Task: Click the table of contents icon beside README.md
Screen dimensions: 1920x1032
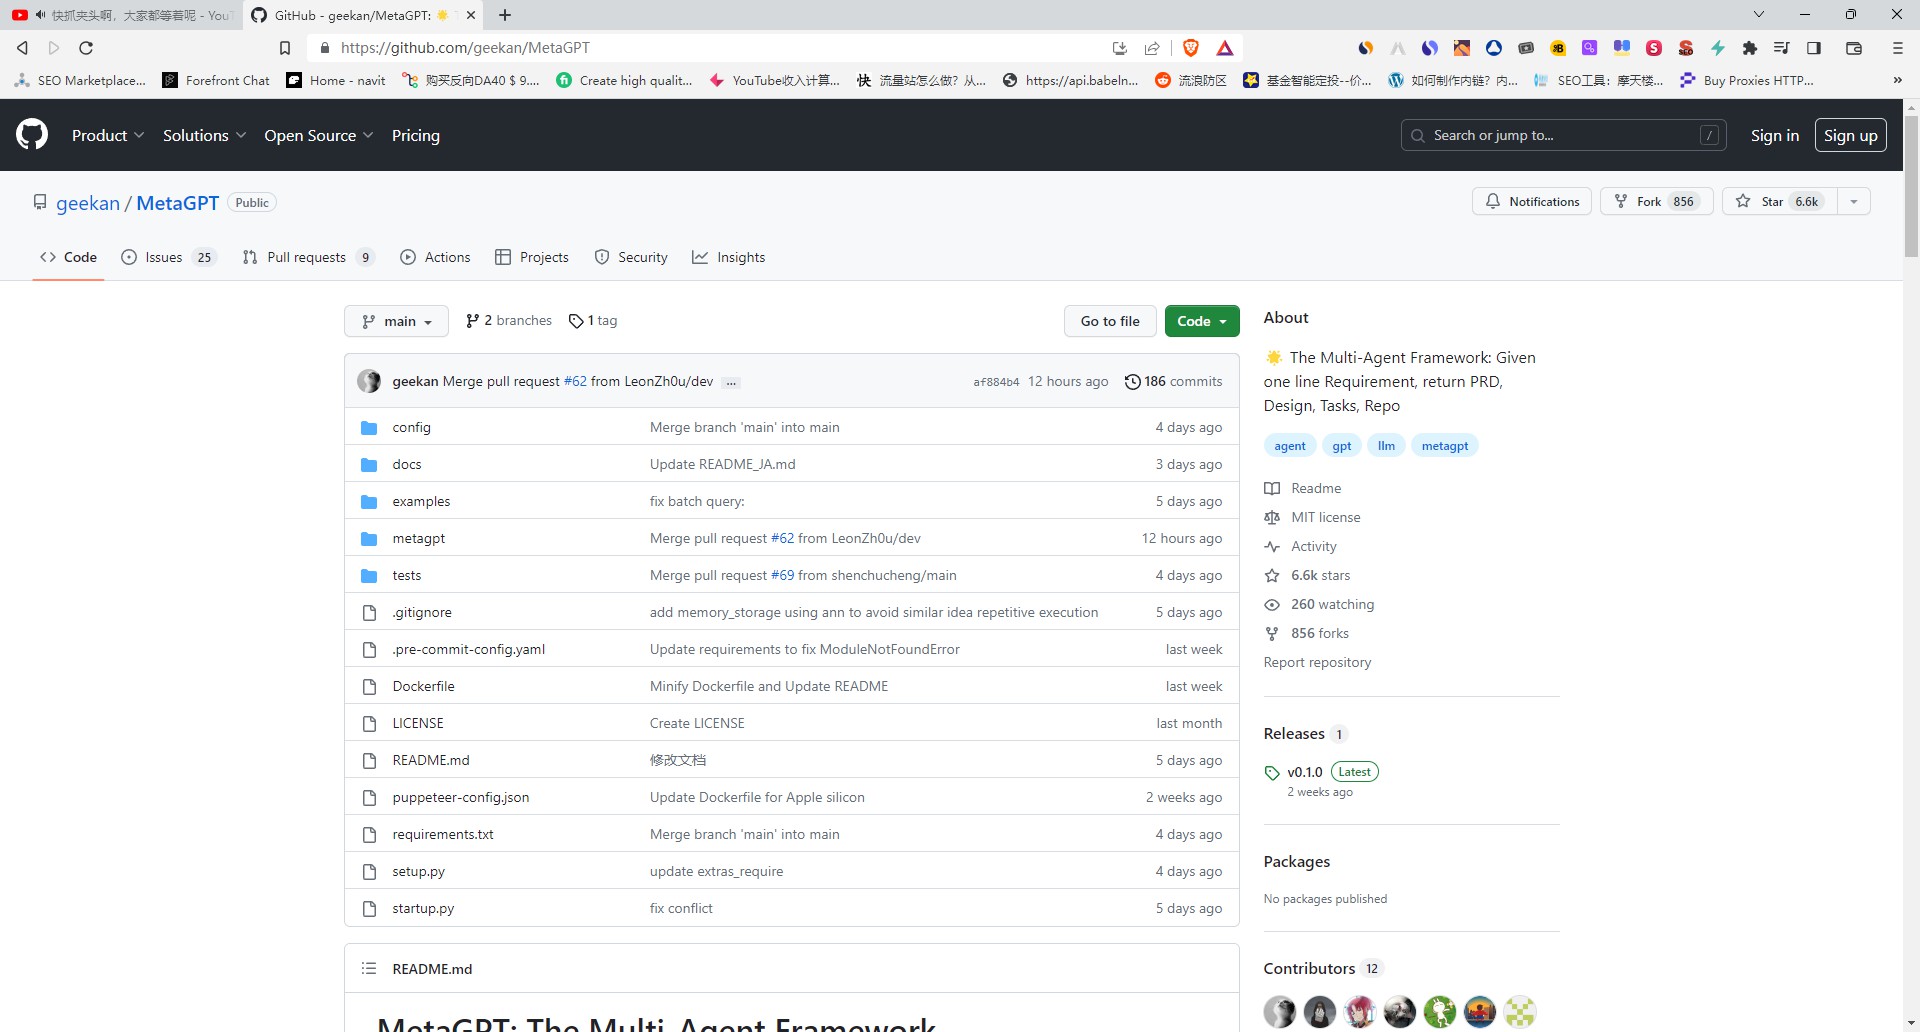Action: point(369,968)
